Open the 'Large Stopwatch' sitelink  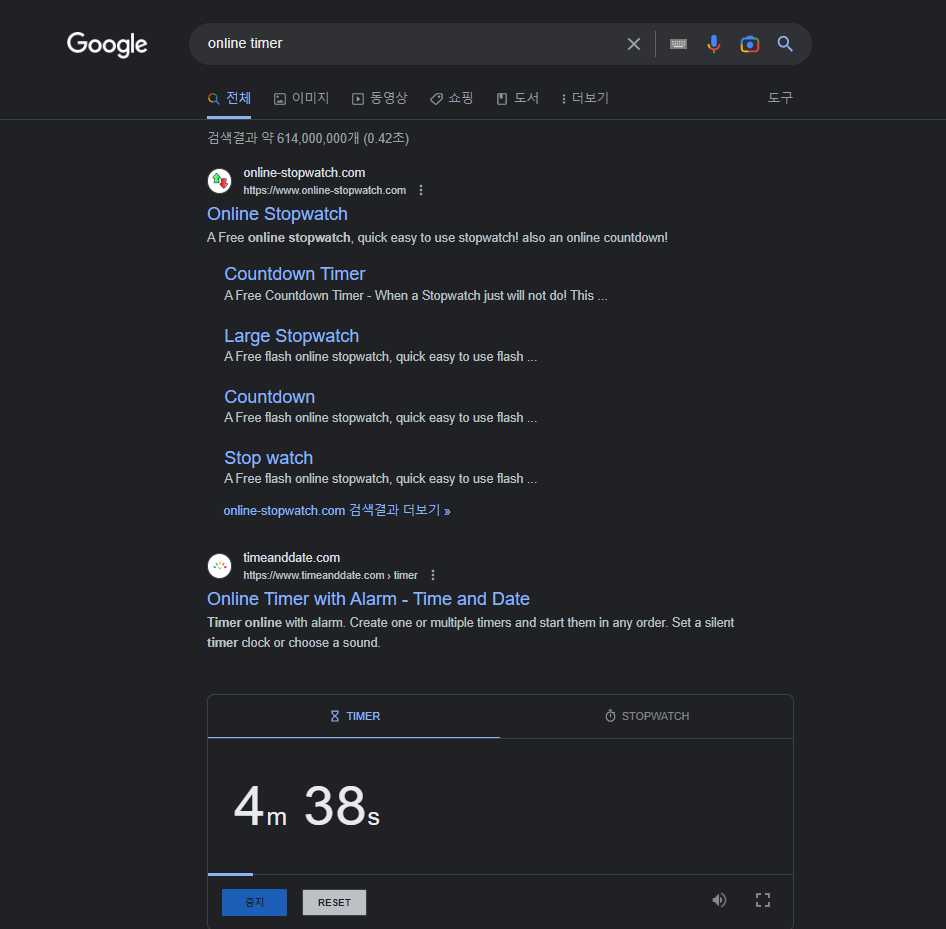pyautogui.click(x=291, y=336)
